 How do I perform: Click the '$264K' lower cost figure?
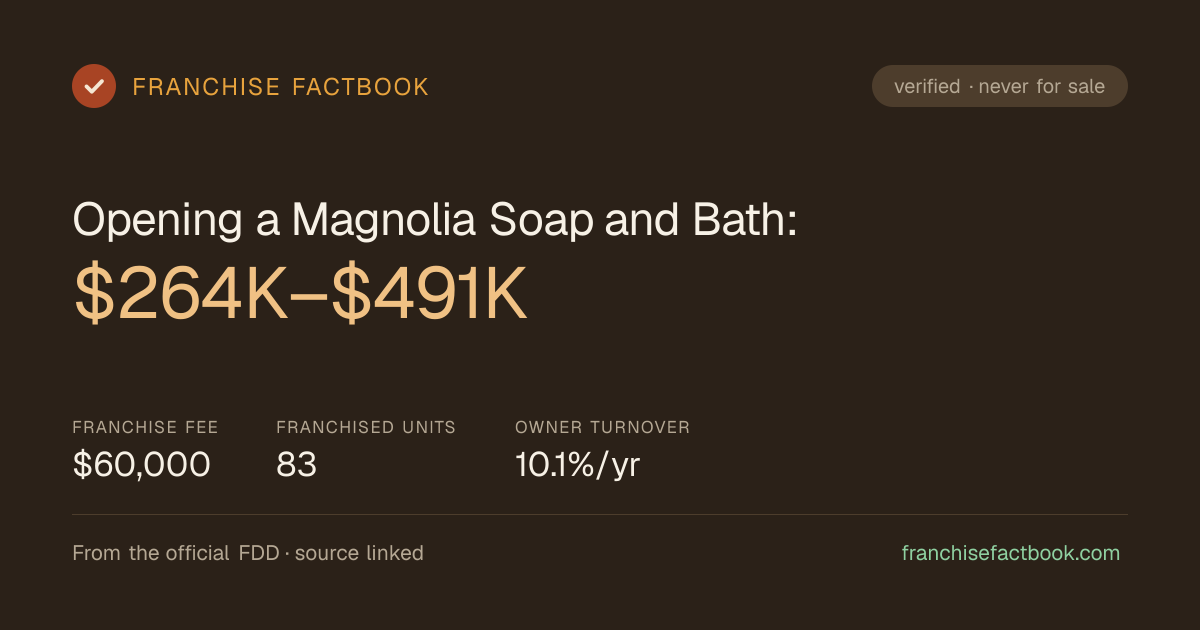[x=180, y=295]
